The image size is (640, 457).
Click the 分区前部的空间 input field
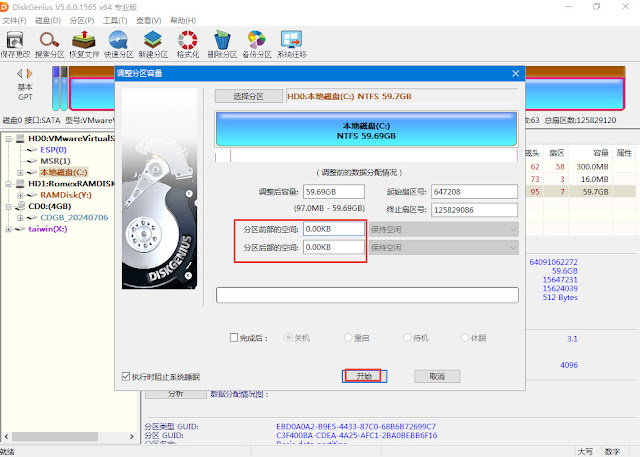(334, 229)
